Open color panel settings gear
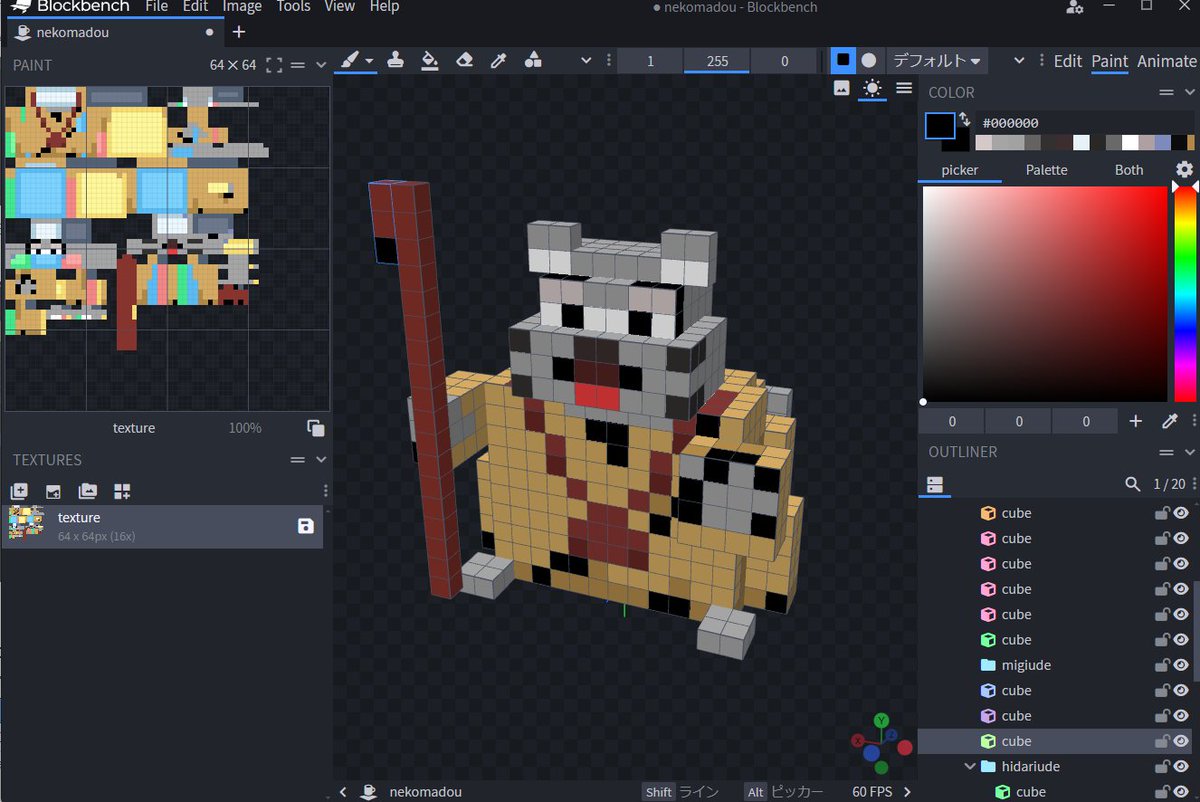Screen dimensions: 1200x802 tap(1184, 170)
